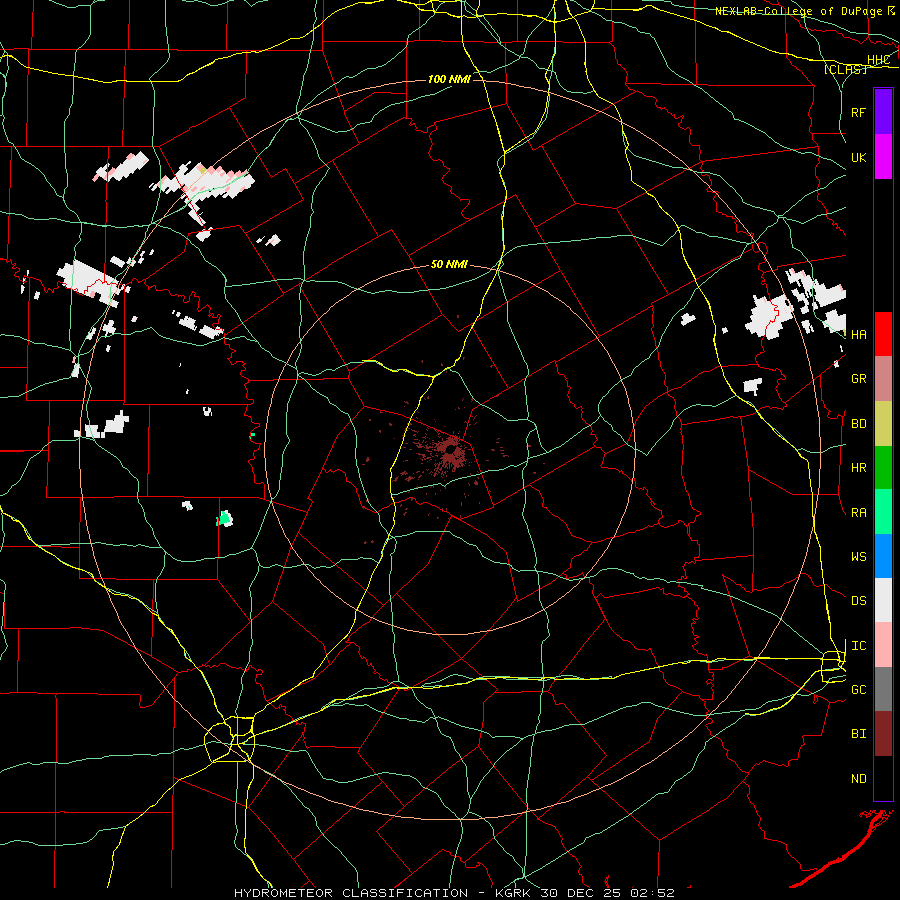Select the HR legend label

pos(859,468)
